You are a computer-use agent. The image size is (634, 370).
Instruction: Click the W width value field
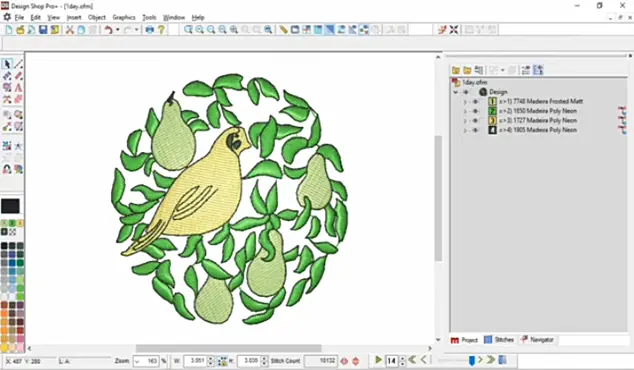coord(195,361)
